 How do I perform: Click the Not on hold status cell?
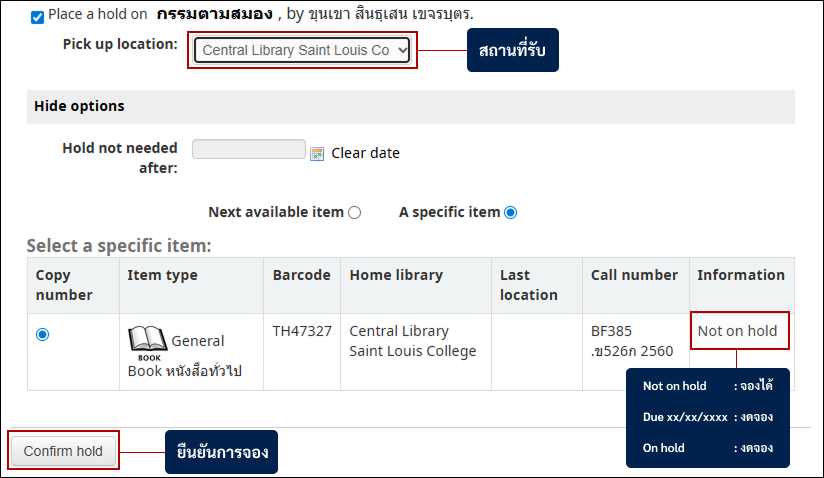[737, 331]
